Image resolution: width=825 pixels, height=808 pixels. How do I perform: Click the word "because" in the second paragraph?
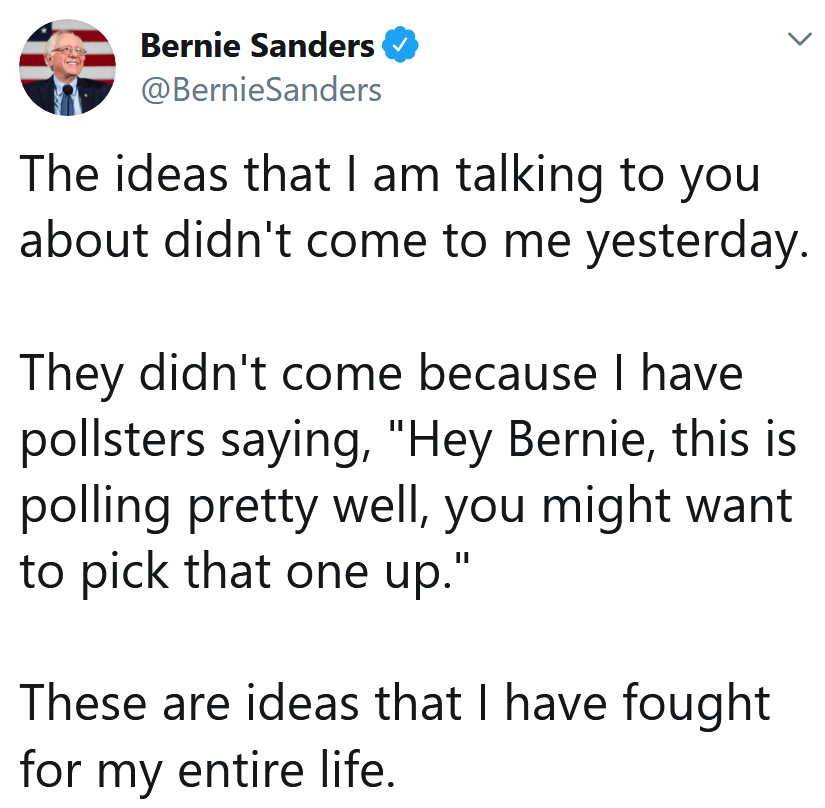coord(508,375)
